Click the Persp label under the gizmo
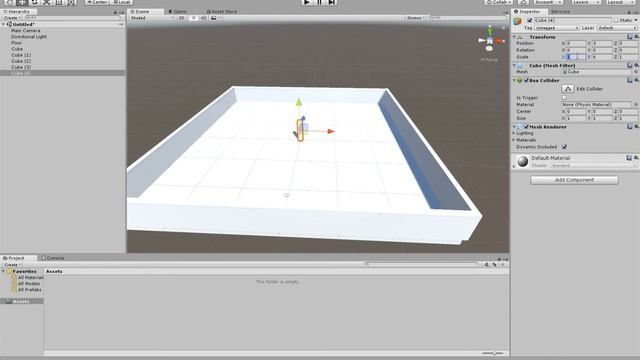The width and height of the screenshot is (640, 360). point(489,60)
